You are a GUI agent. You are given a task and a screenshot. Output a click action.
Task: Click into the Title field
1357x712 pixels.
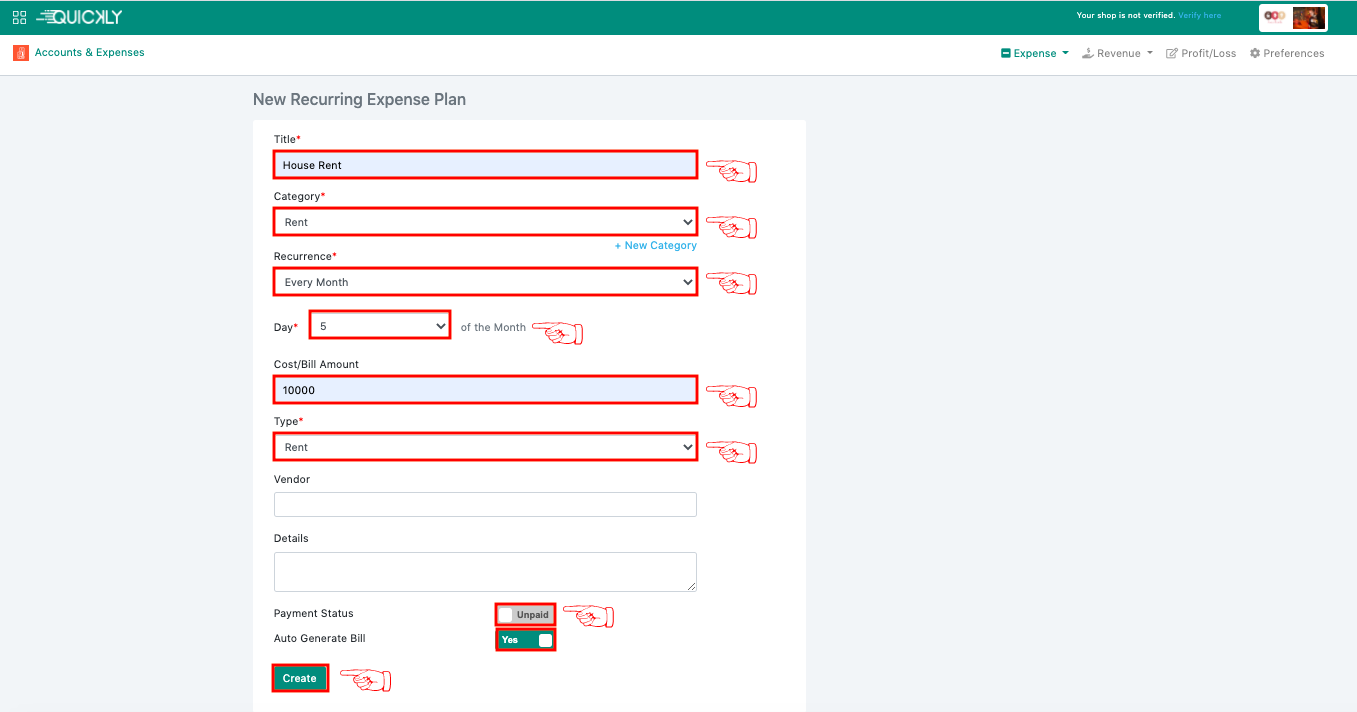(x=485, y=165)
